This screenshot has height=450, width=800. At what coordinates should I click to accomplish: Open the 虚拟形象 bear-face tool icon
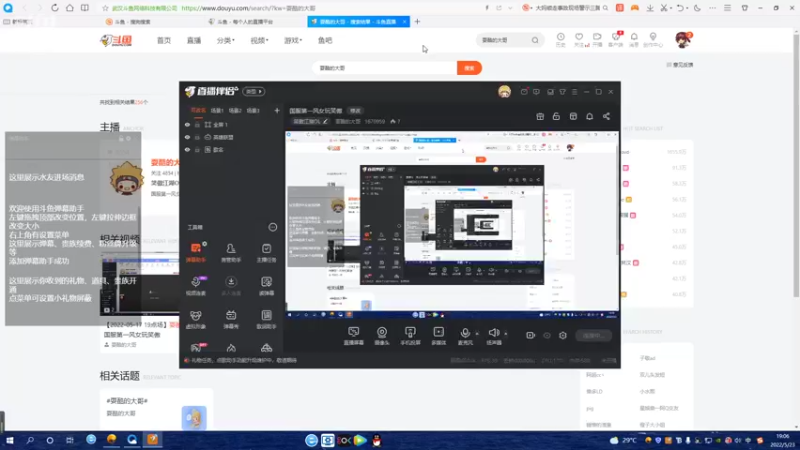[x=195, y=319]
